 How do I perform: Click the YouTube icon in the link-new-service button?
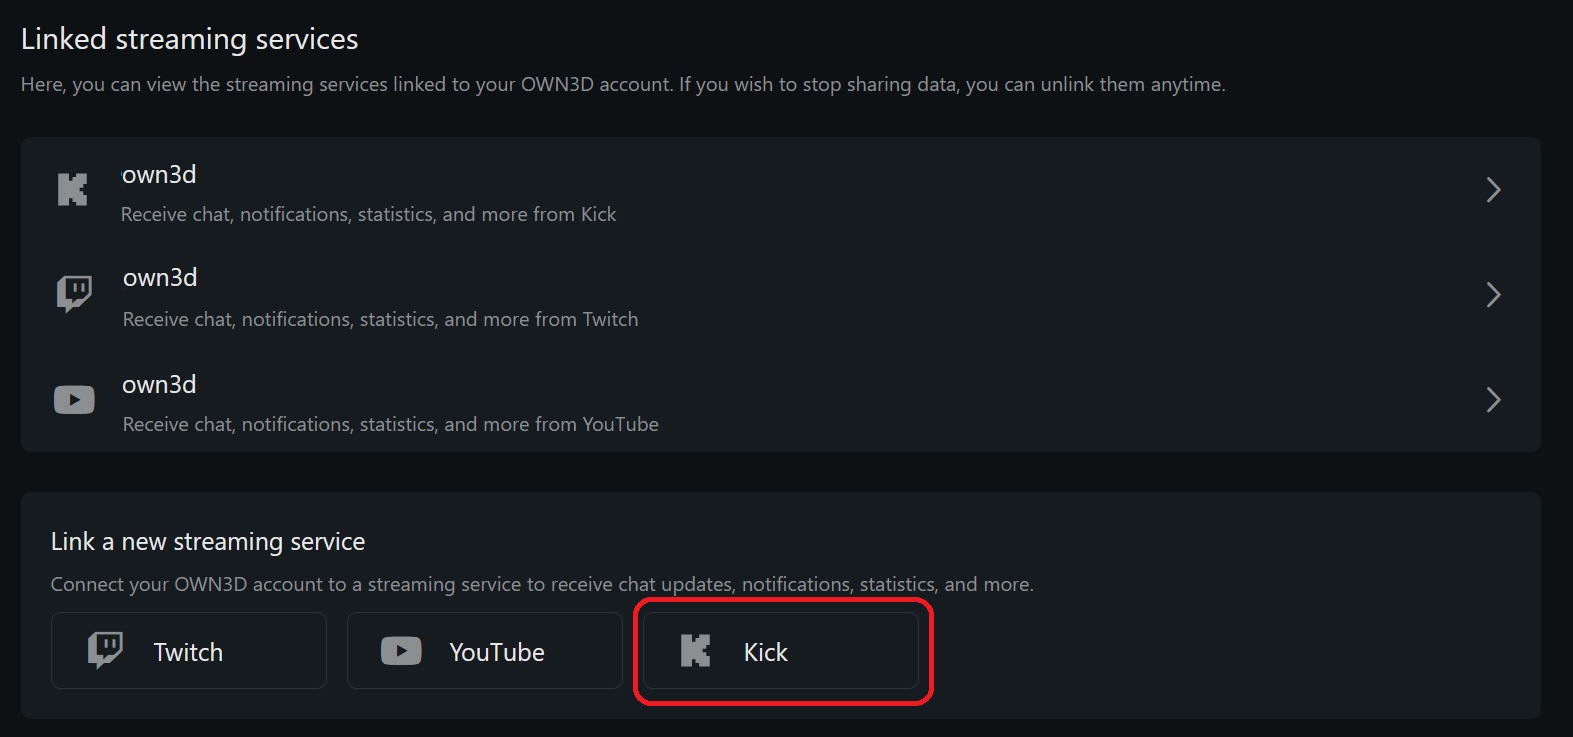[x=401, y=651]
